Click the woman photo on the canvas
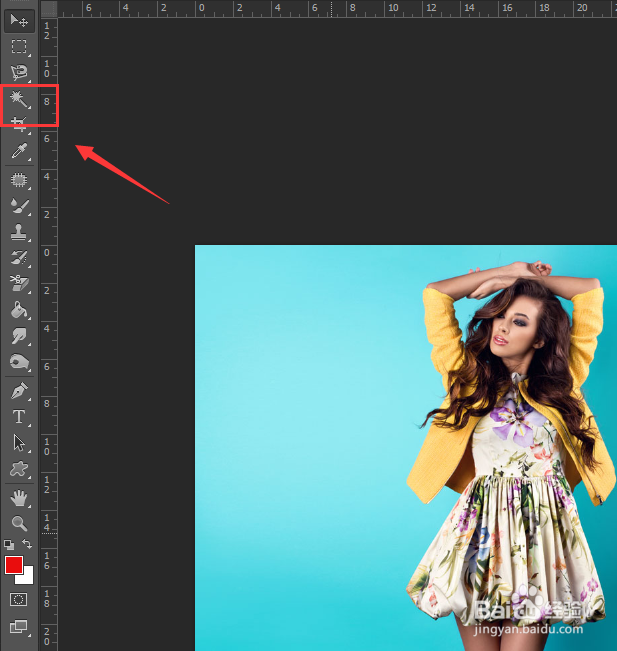Image resolution: width=617 pixels, height=651 pixels. (x=406, y=448)
